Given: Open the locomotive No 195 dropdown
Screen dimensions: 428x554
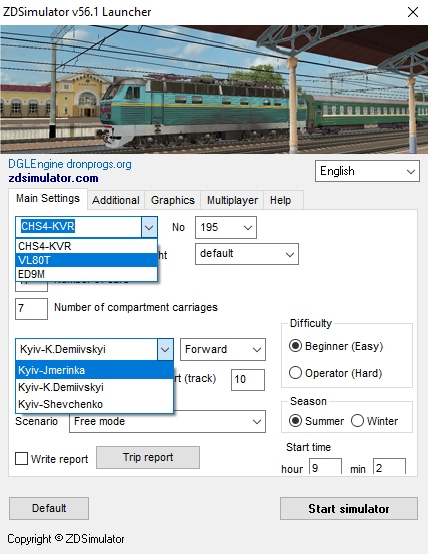Looking at the screenshot, I should coord(225,227).
